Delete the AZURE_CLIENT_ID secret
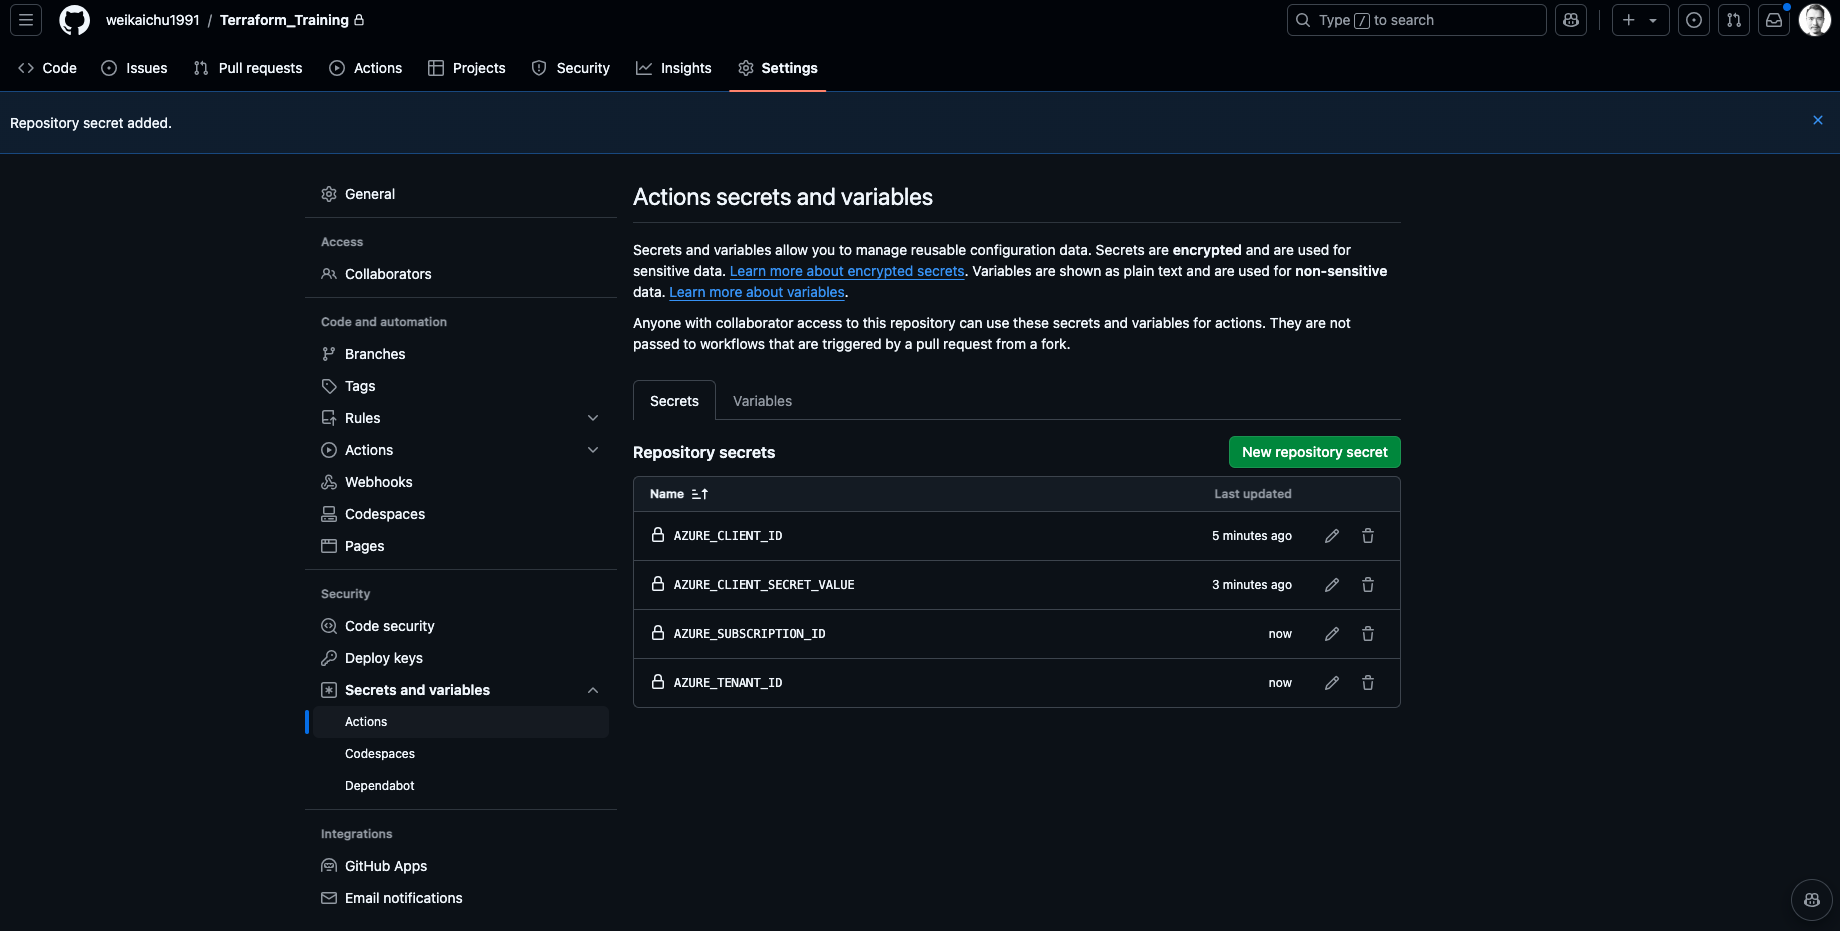The image size is (1840, 931). coord(1368,536)
